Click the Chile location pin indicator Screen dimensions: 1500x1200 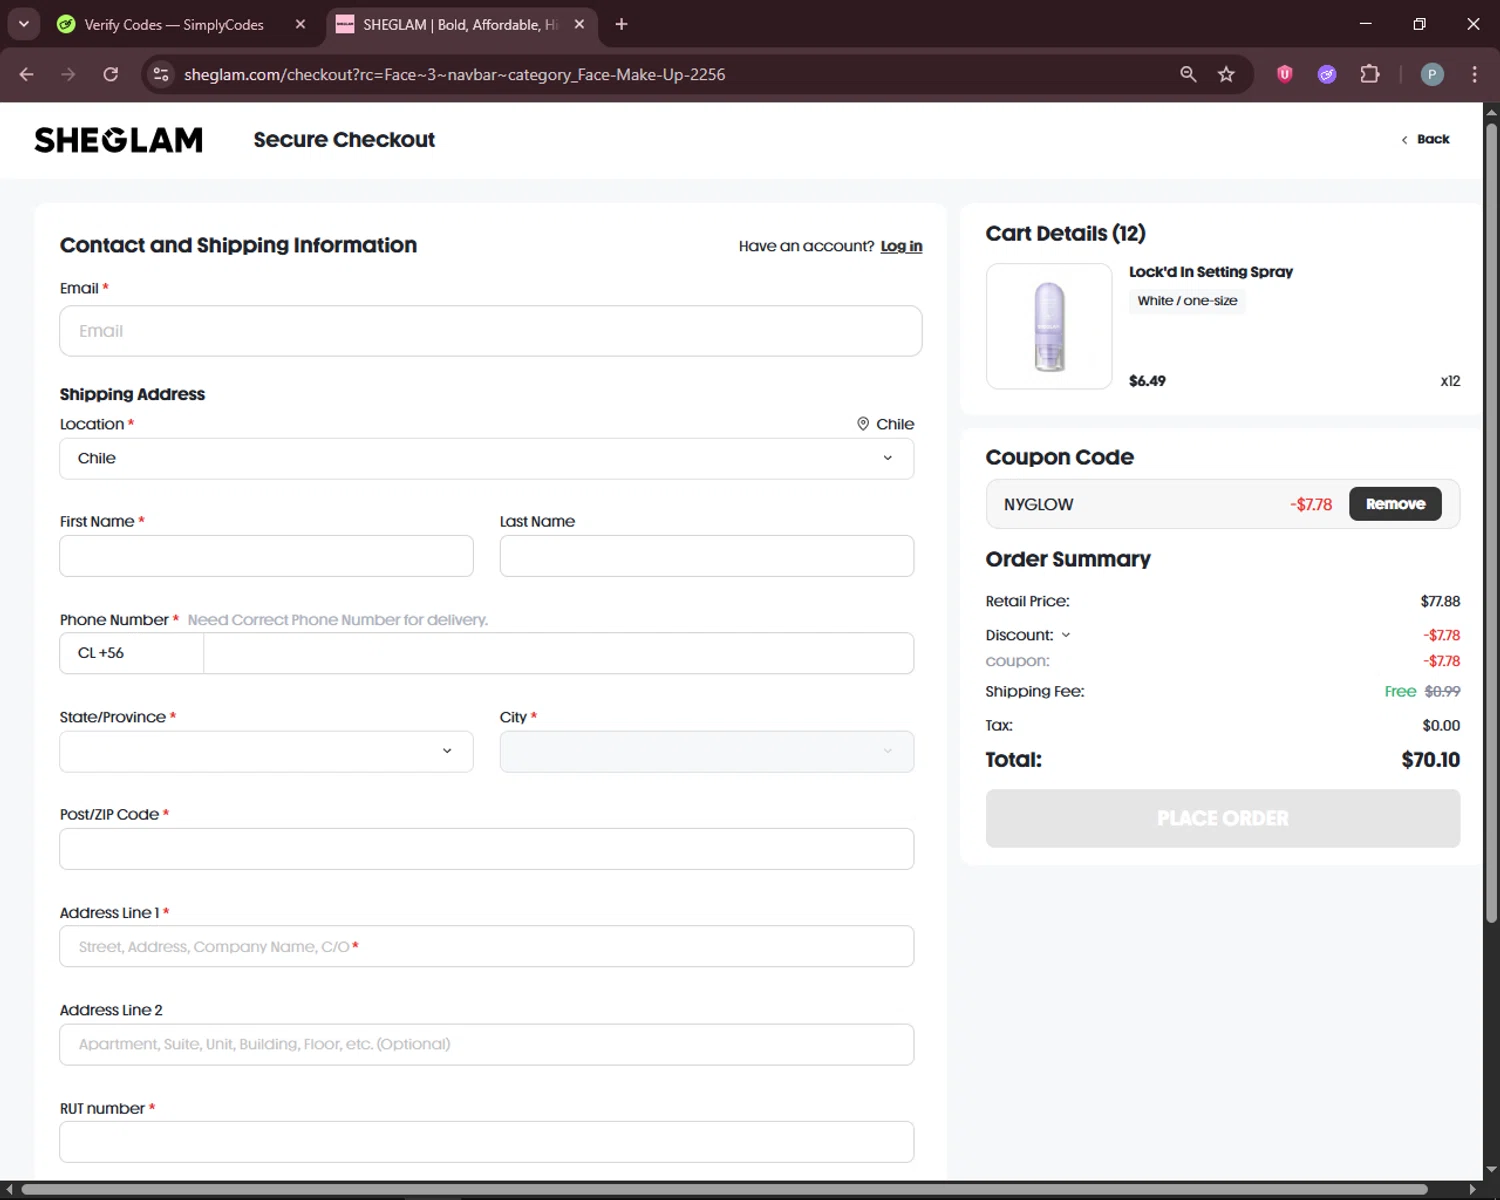tap(885, 424)
